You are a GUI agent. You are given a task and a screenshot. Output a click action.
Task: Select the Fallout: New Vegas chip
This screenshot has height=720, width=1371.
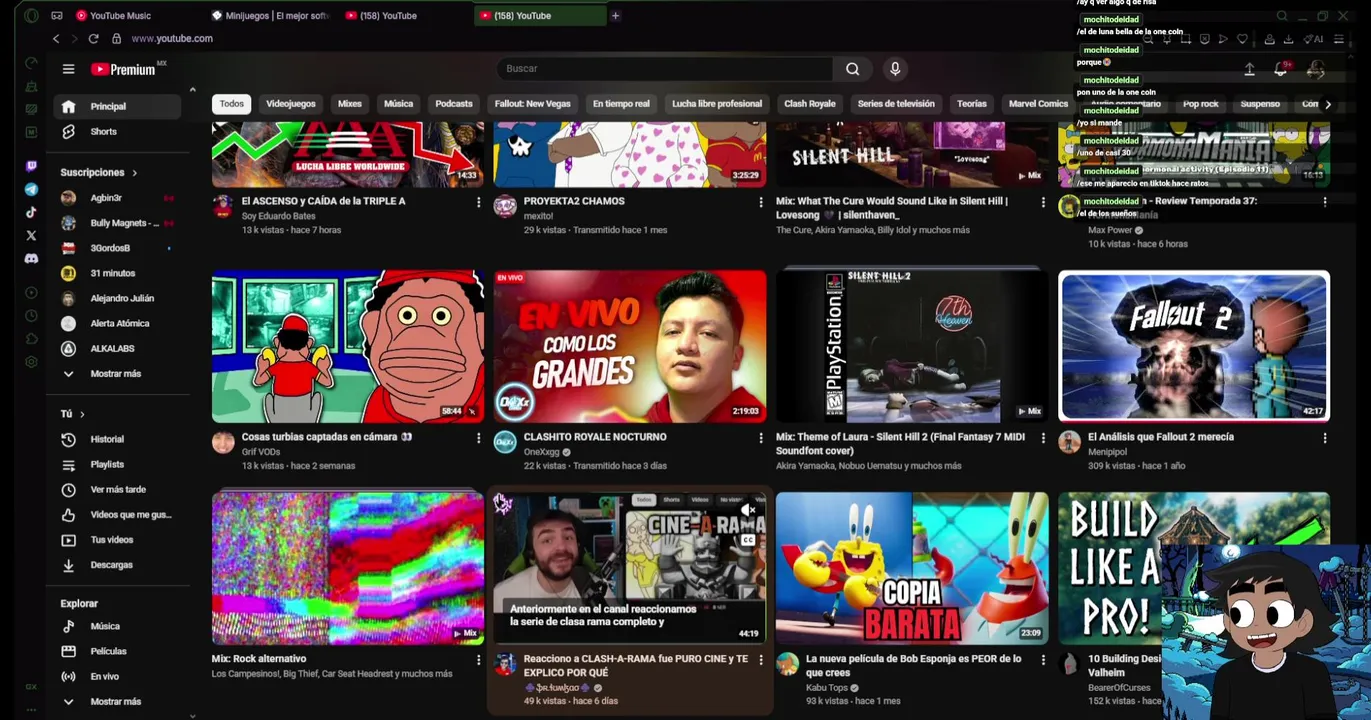coord(532,104)
